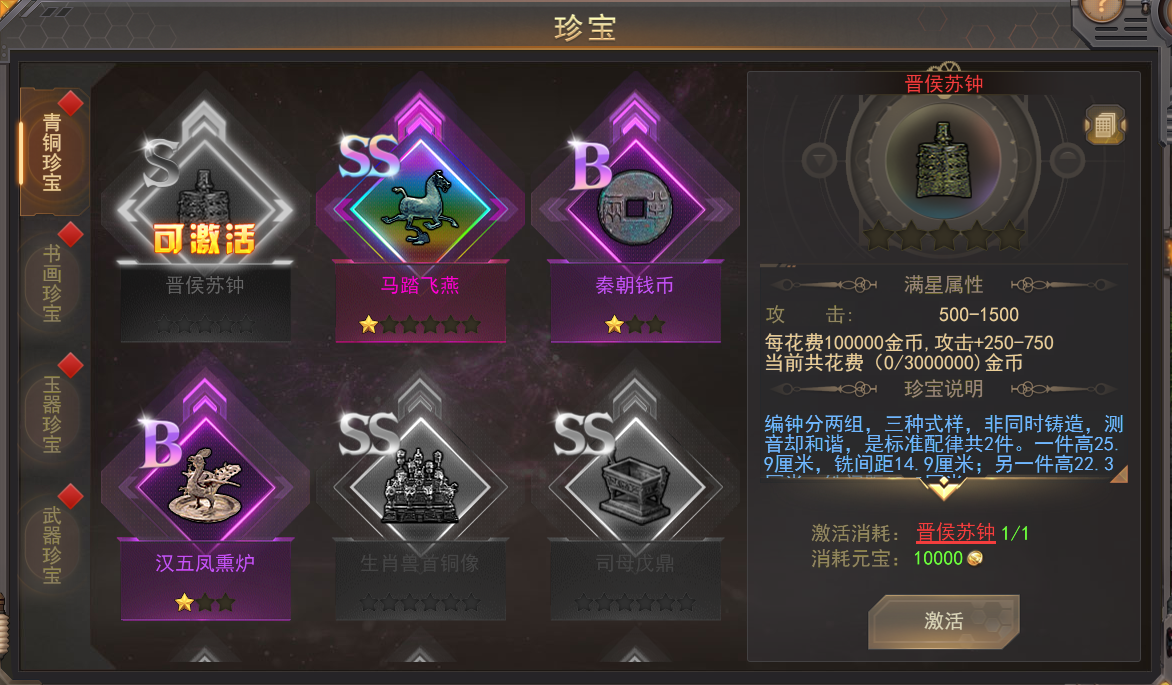This screenshot has width=1172, height=685.
Task: Open the 玉器珍宝 tab
Action: click(53, 414)
